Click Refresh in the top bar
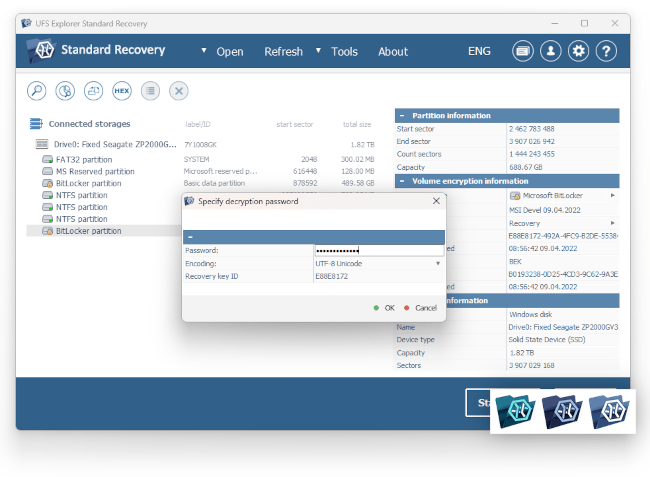The height and width of the screenshot is (477, 650). (x=284, y=51)
